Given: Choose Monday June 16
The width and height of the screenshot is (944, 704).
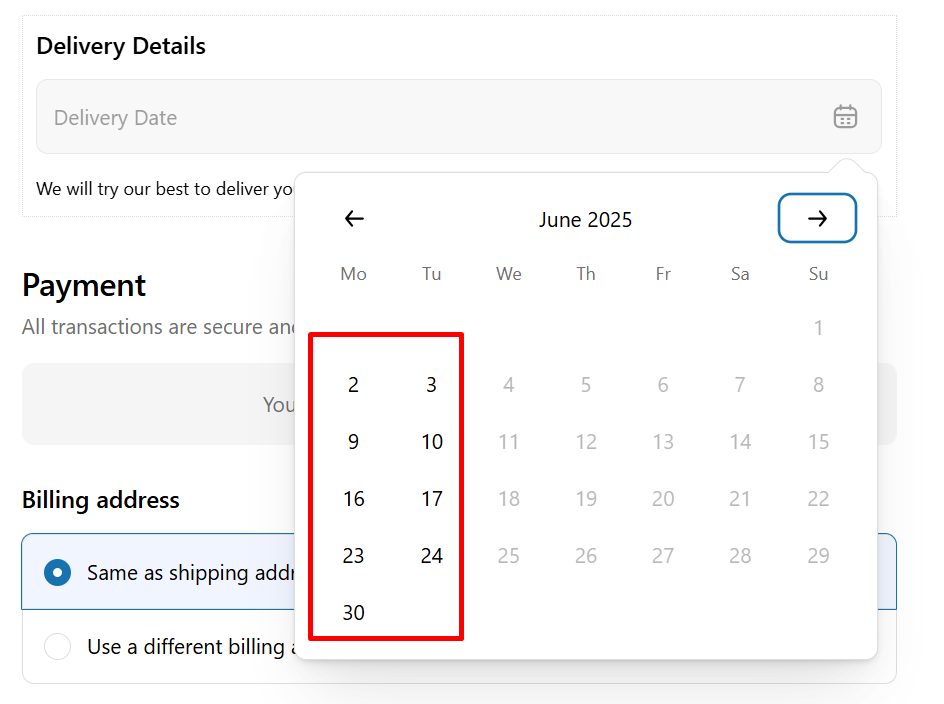Looking at the screenshot, I should [353, 499].
